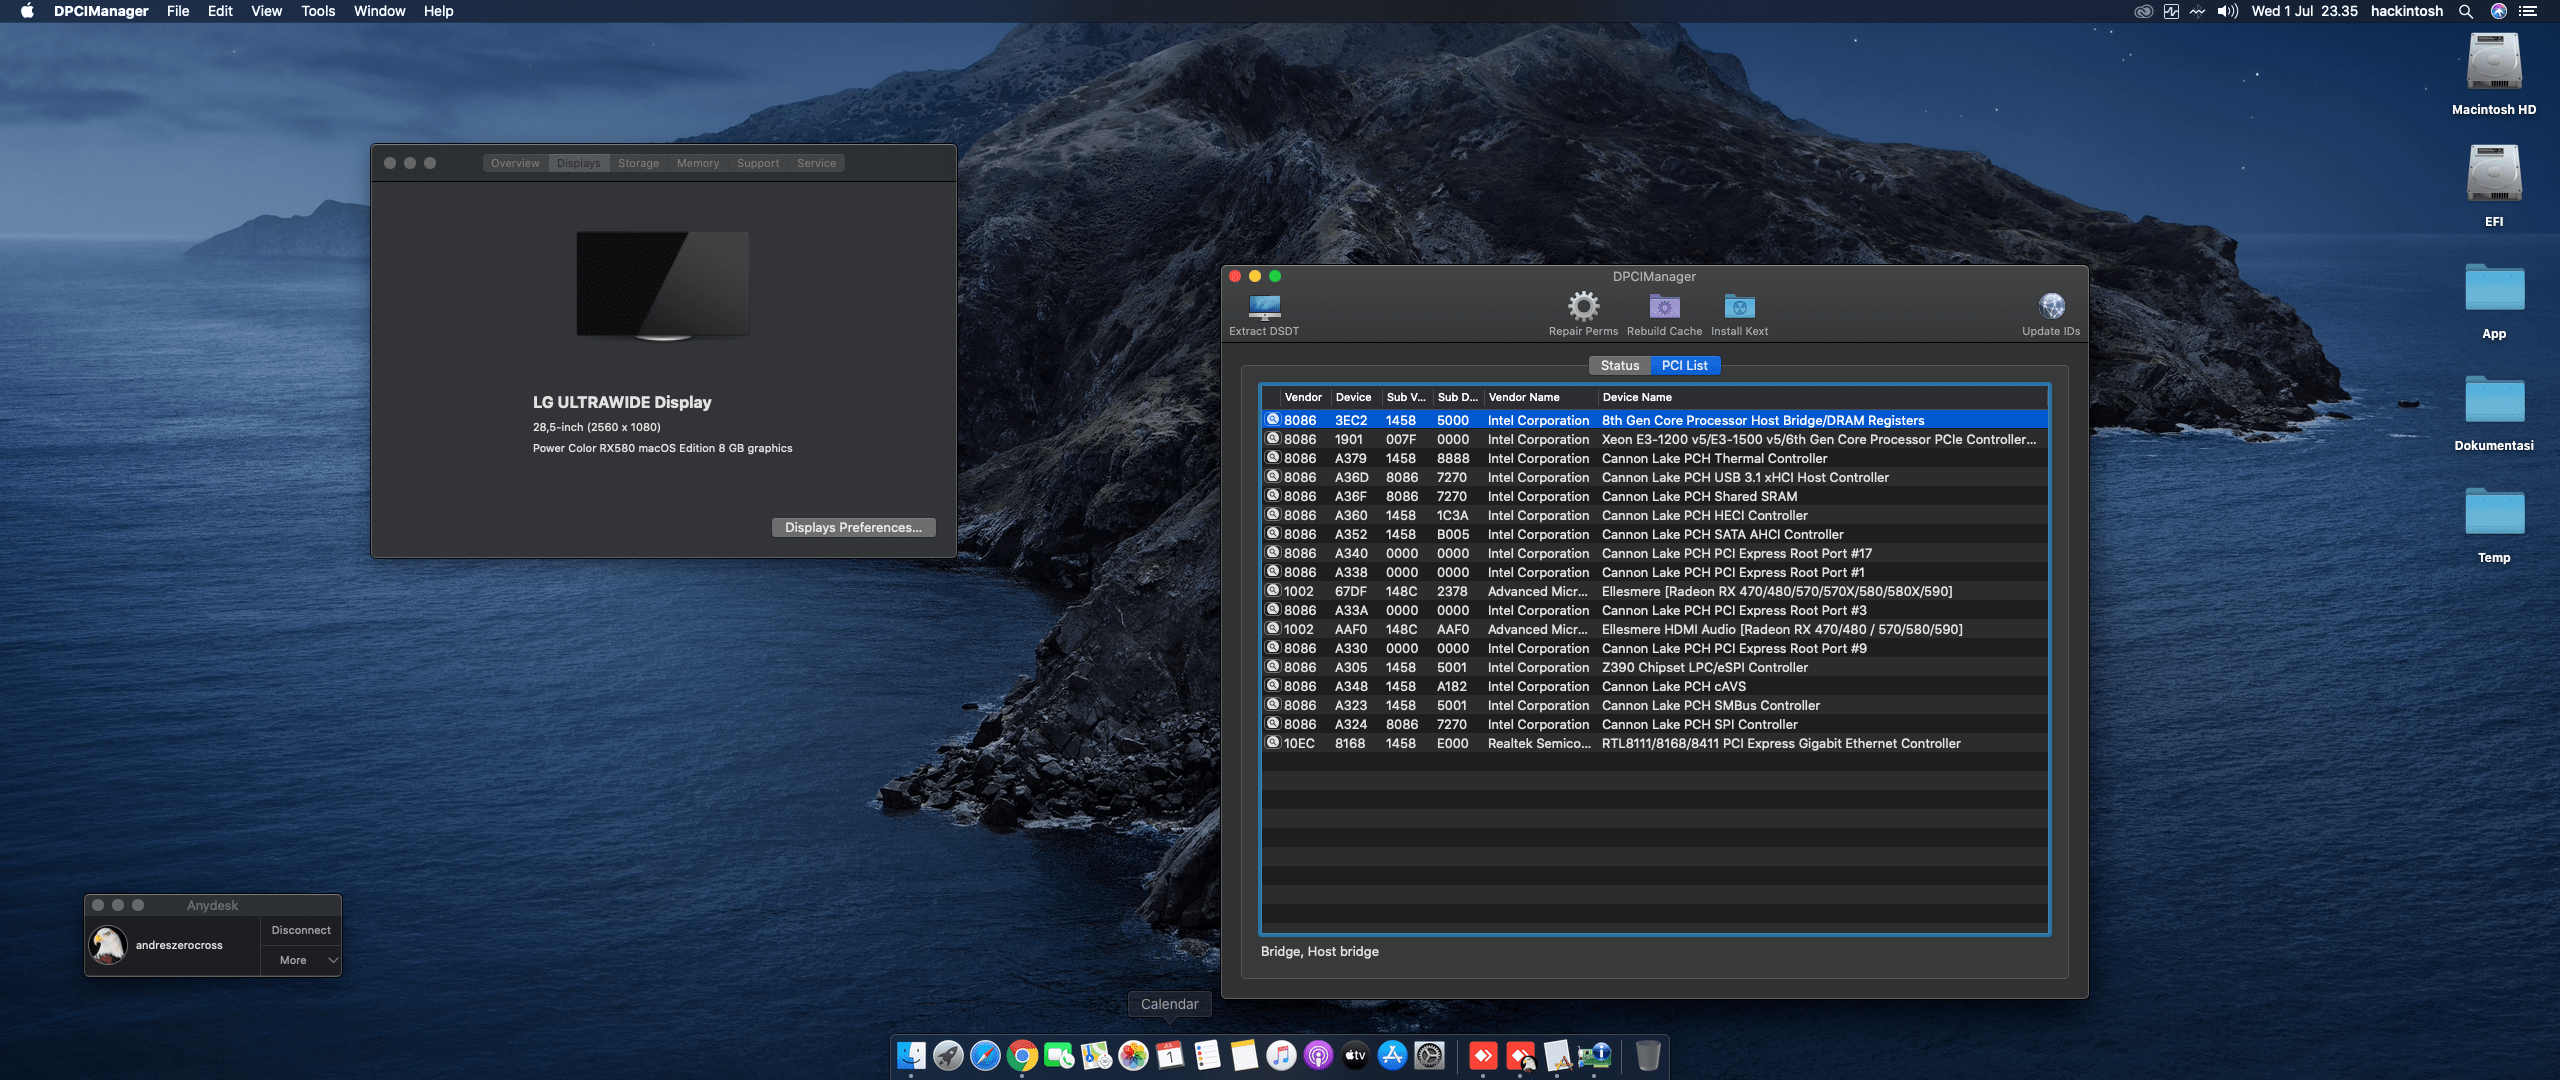Open FaceTime from the Dock
This screenshot has height=1080, width=2560.
click(1059, 1055)
